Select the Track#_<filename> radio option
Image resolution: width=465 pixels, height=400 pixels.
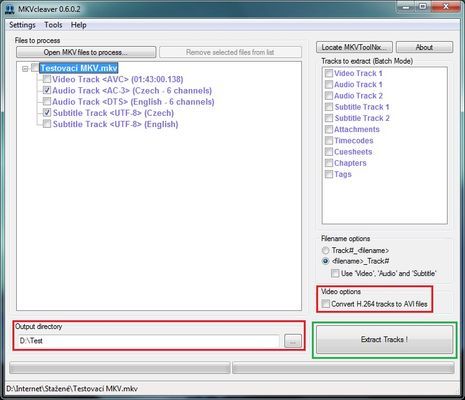325,250
